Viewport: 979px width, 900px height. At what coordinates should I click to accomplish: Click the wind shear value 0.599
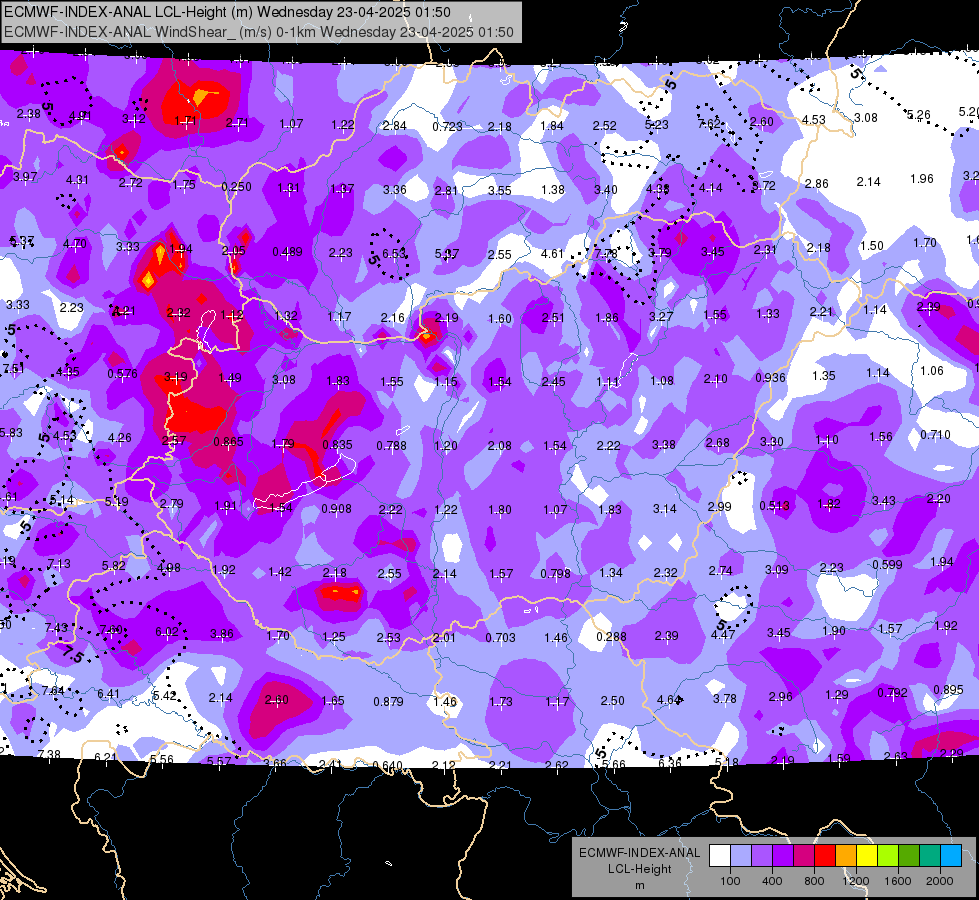[887, 565]
